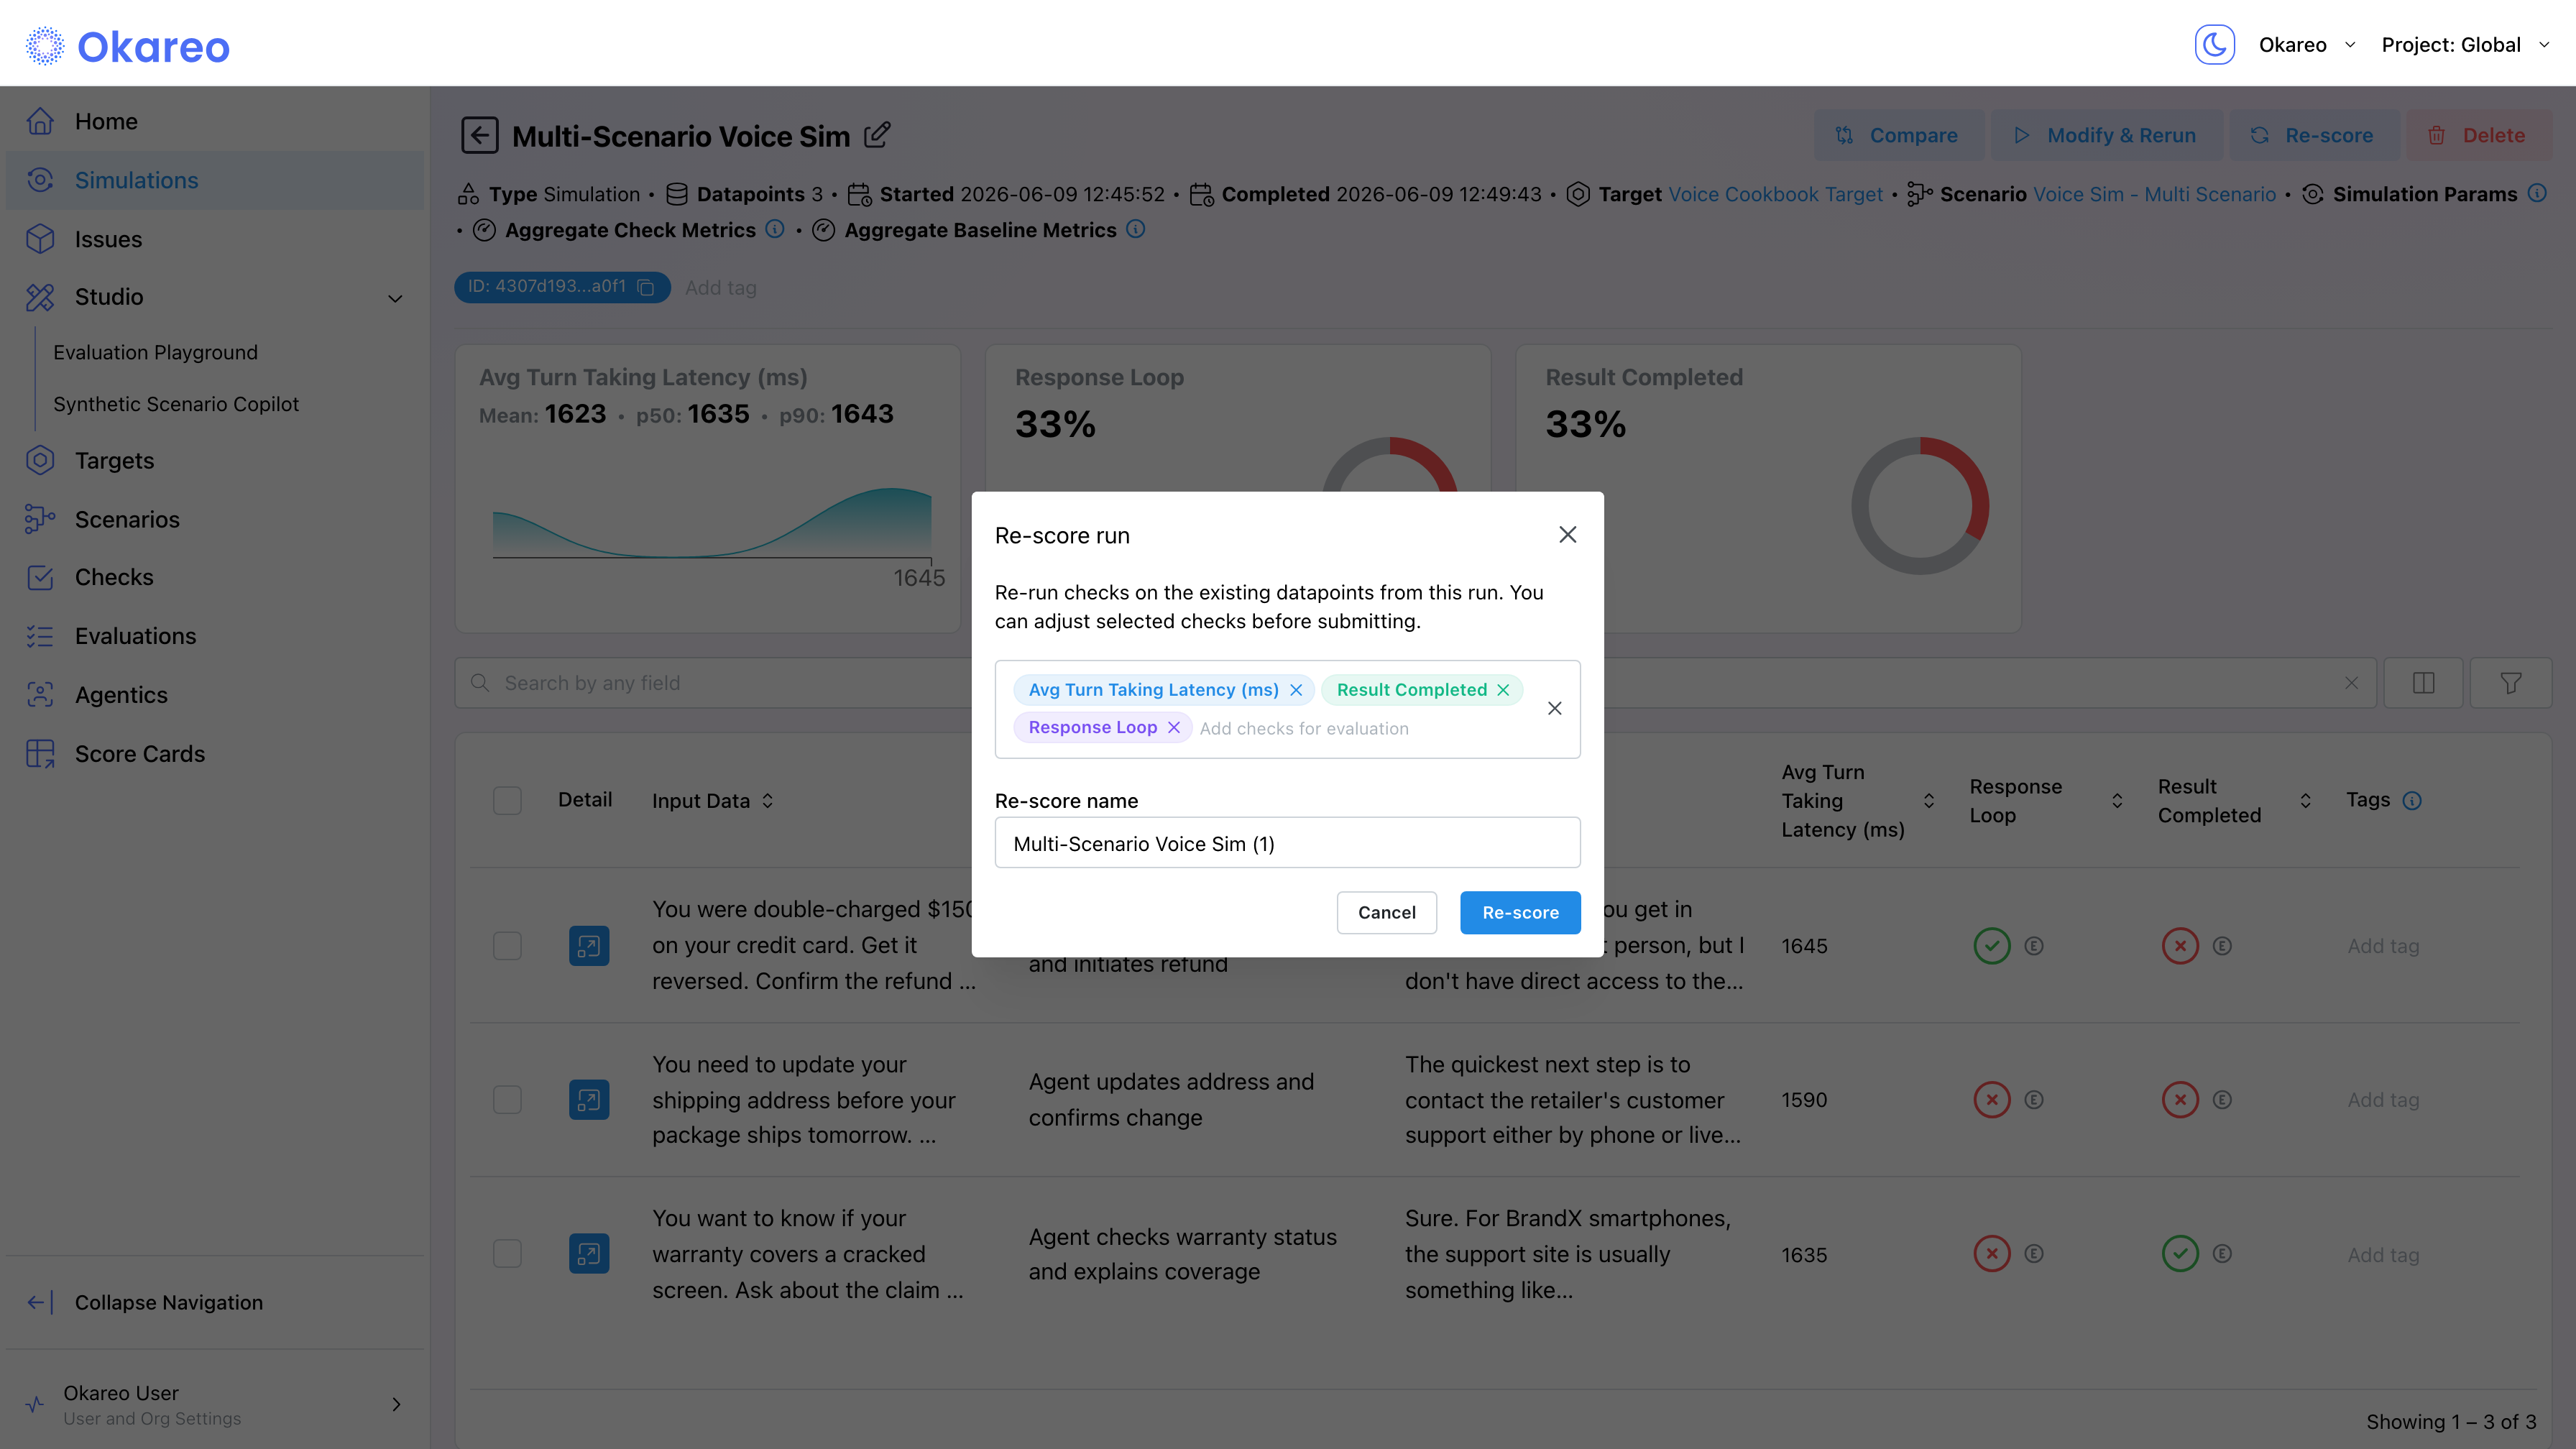2576x1449 pixels.
Task: Check the warranty row checkbox
Action: point(507,1254)
